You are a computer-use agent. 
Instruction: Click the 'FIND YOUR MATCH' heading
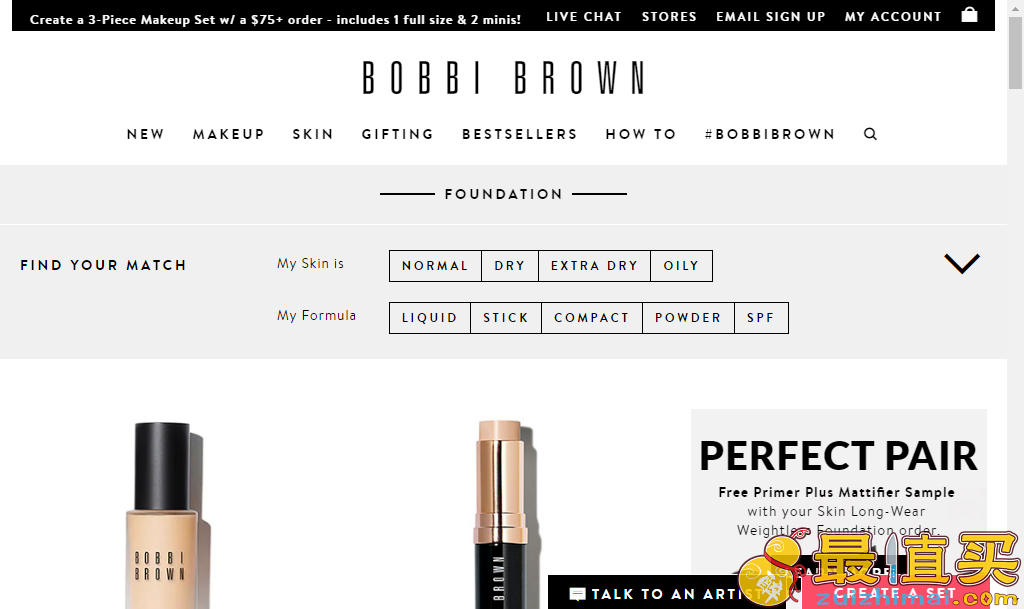point(103,265)
